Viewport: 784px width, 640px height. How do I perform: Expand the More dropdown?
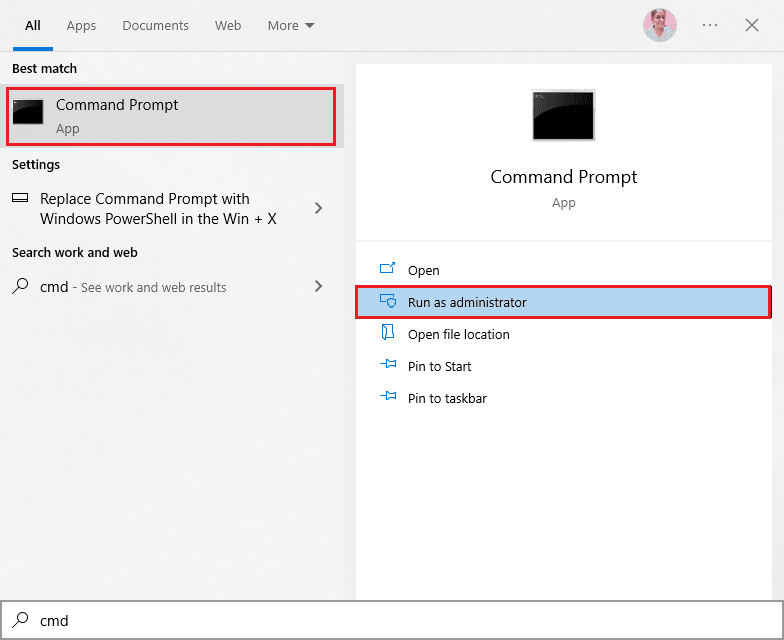point(290,26)
